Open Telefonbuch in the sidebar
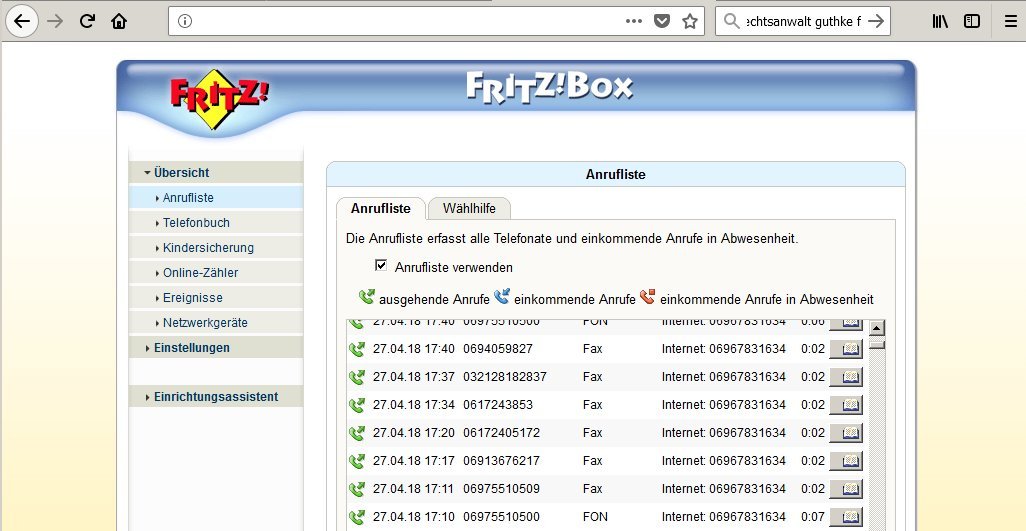Screen dimensions: 1026x531 [216, 222]
